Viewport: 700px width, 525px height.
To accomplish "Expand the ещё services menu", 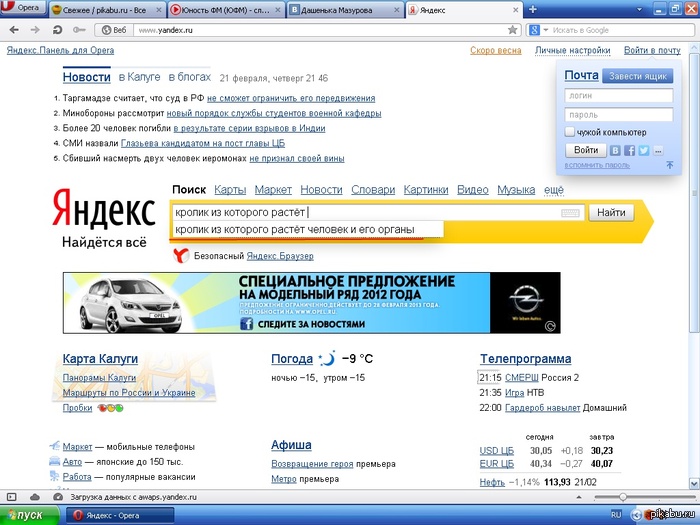I will coord(554,190).
